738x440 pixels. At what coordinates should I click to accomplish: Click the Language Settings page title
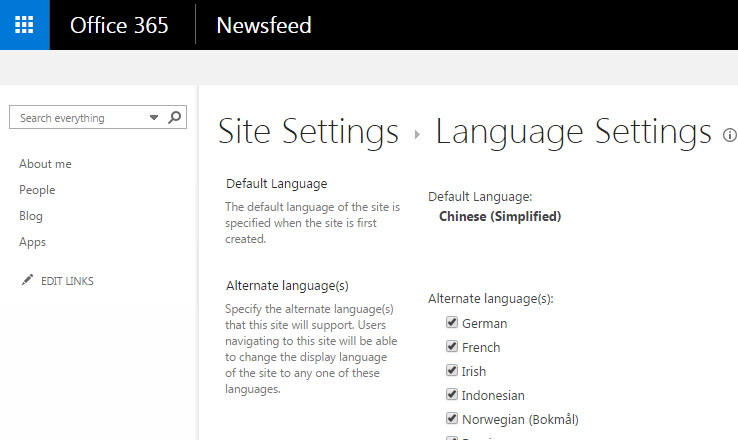(x=573, y=131)
